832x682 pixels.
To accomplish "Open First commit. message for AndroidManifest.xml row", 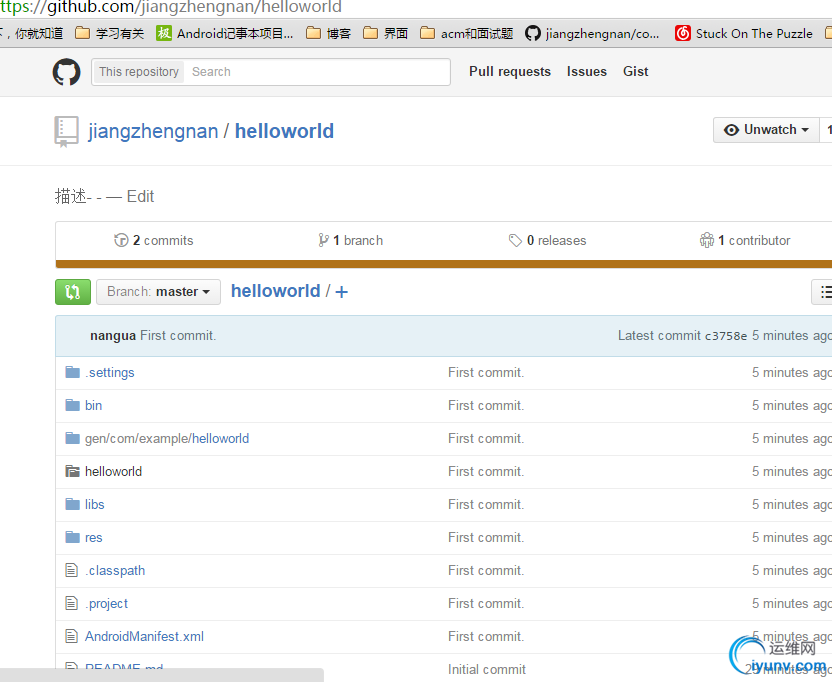I will [486, 636].
